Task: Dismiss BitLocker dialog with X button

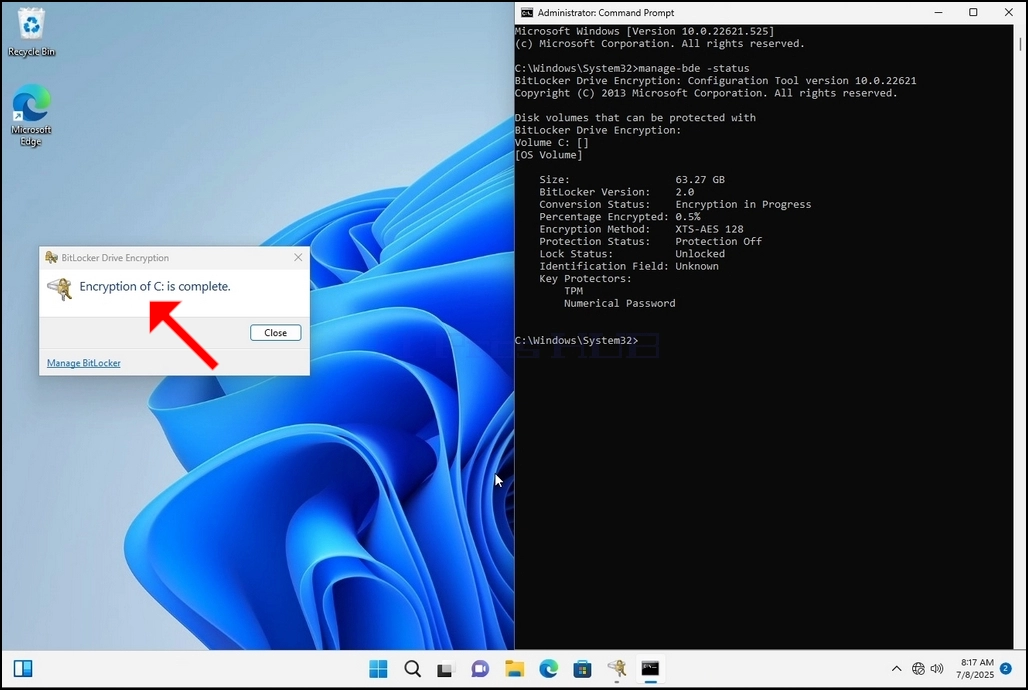Action: click(x=298, y=257)
